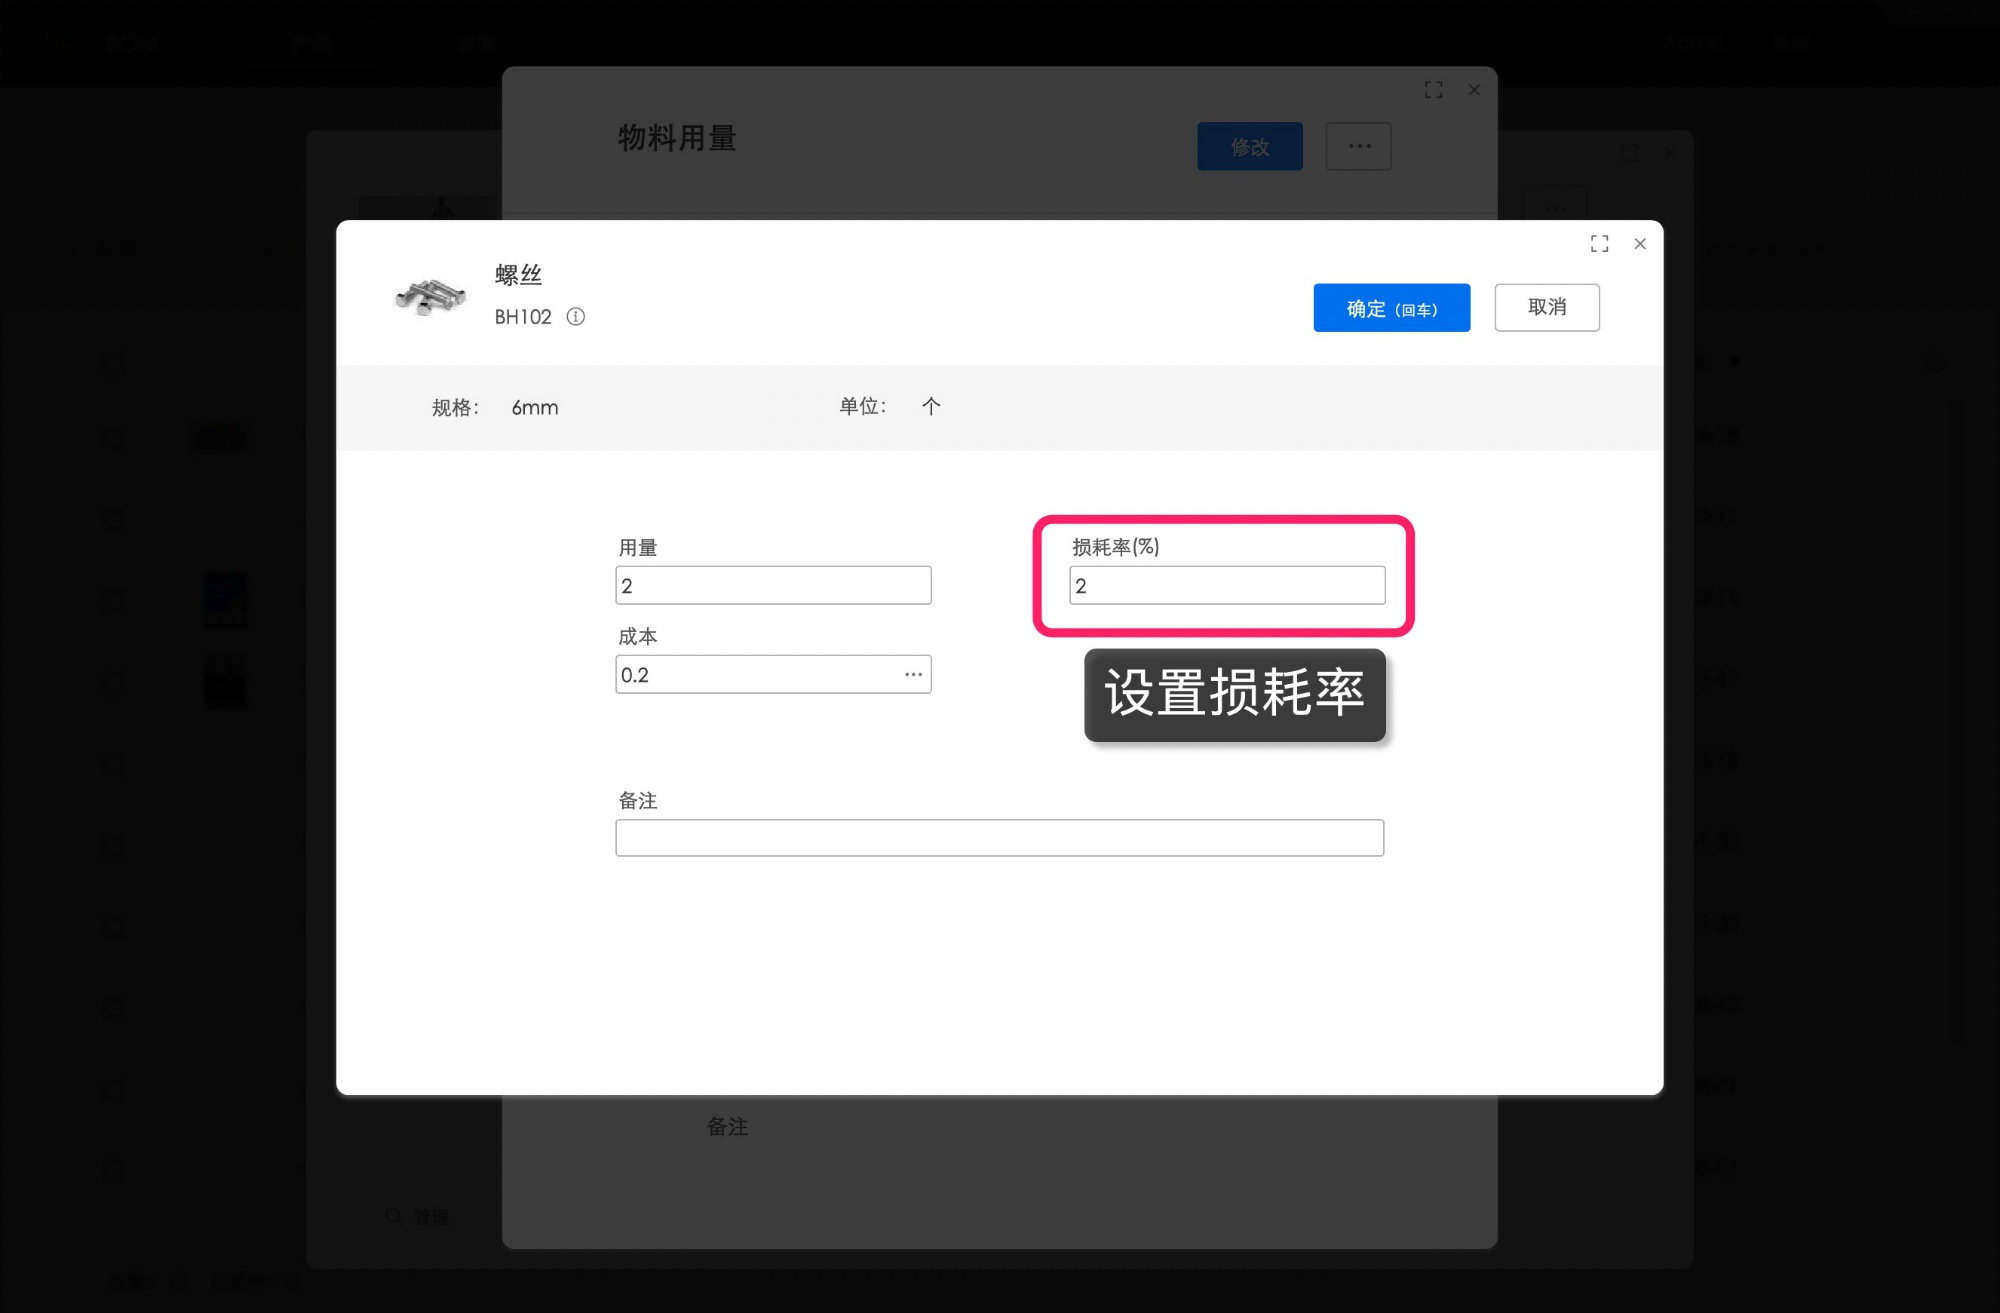The width and height of the screenshot is (2000, 1313).
Task: Click the BH102 product code text
Action: pyautogui.click(x=523, y=317)
